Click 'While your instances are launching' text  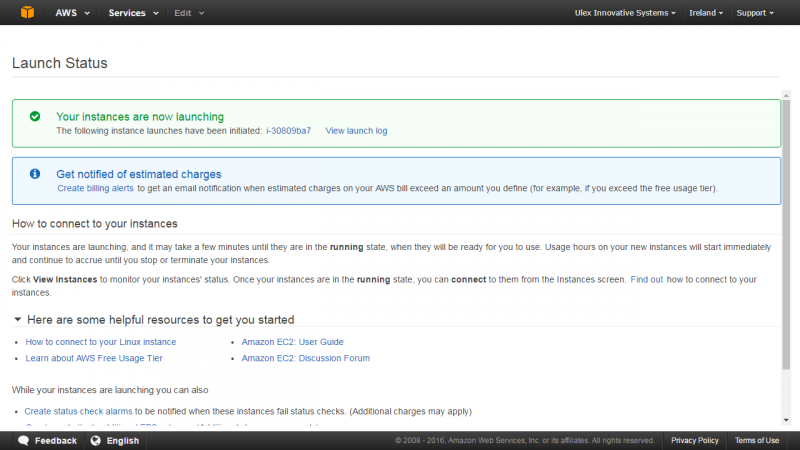110,390
